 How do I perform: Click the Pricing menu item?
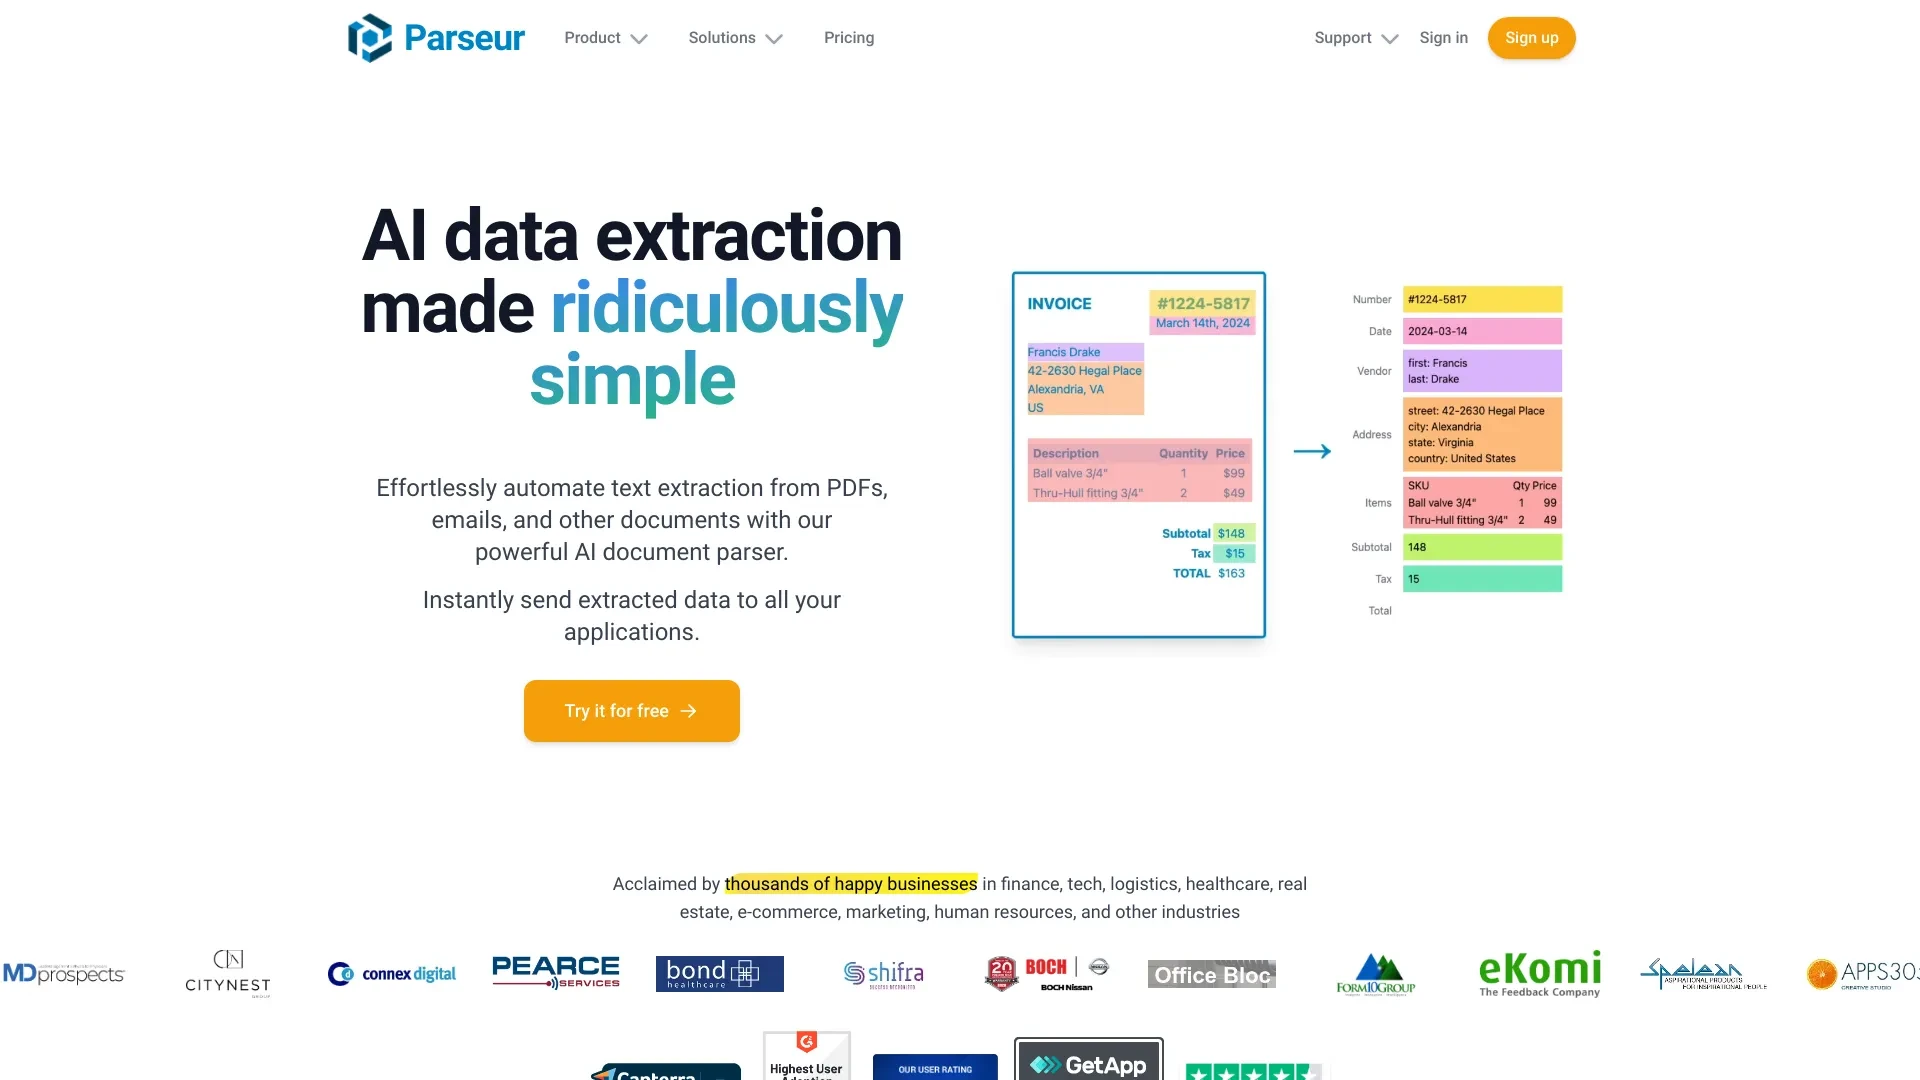click(x=849, y=37)
